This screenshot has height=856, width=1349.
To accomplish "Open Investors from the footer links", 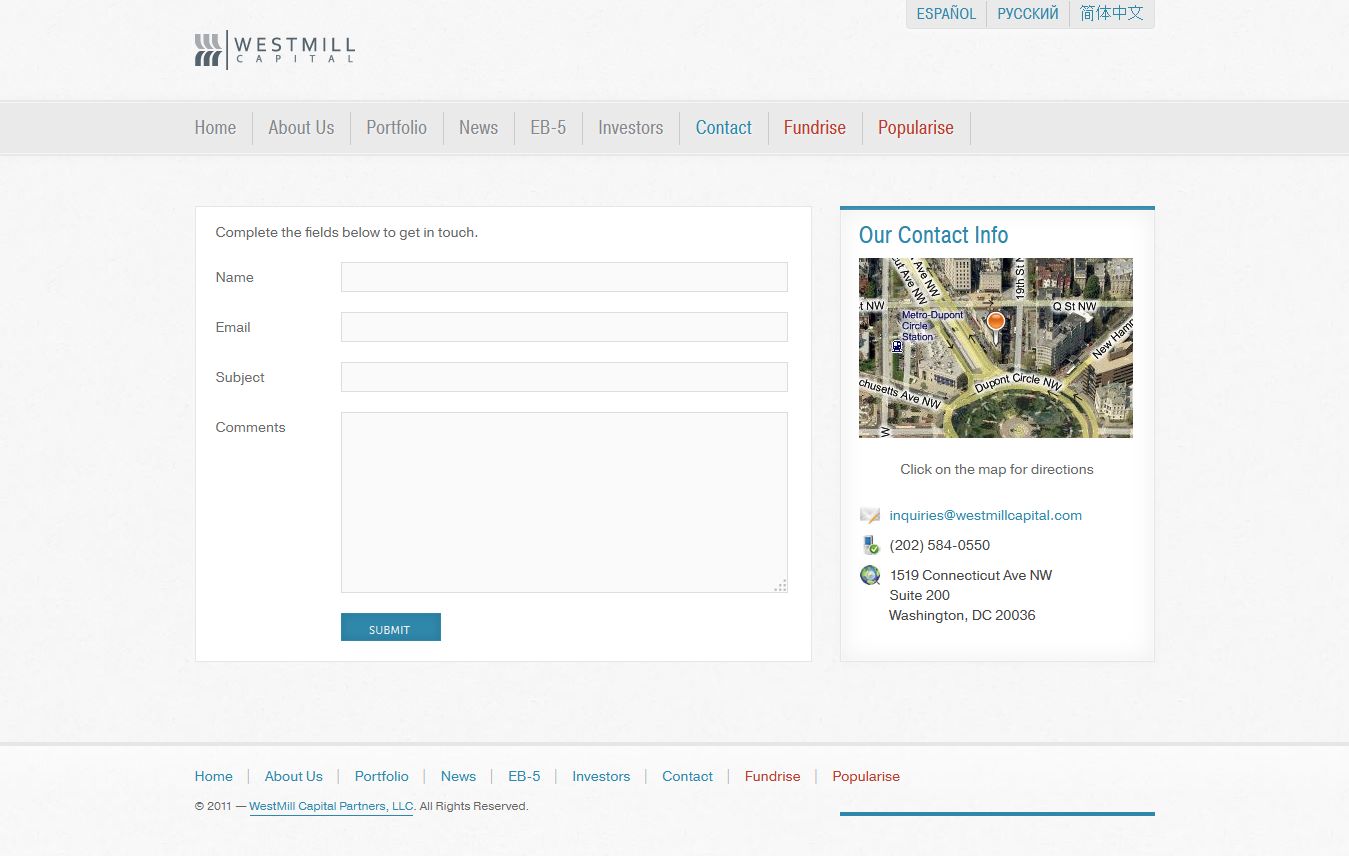I will pyautogui.click(x=601, y=777).
